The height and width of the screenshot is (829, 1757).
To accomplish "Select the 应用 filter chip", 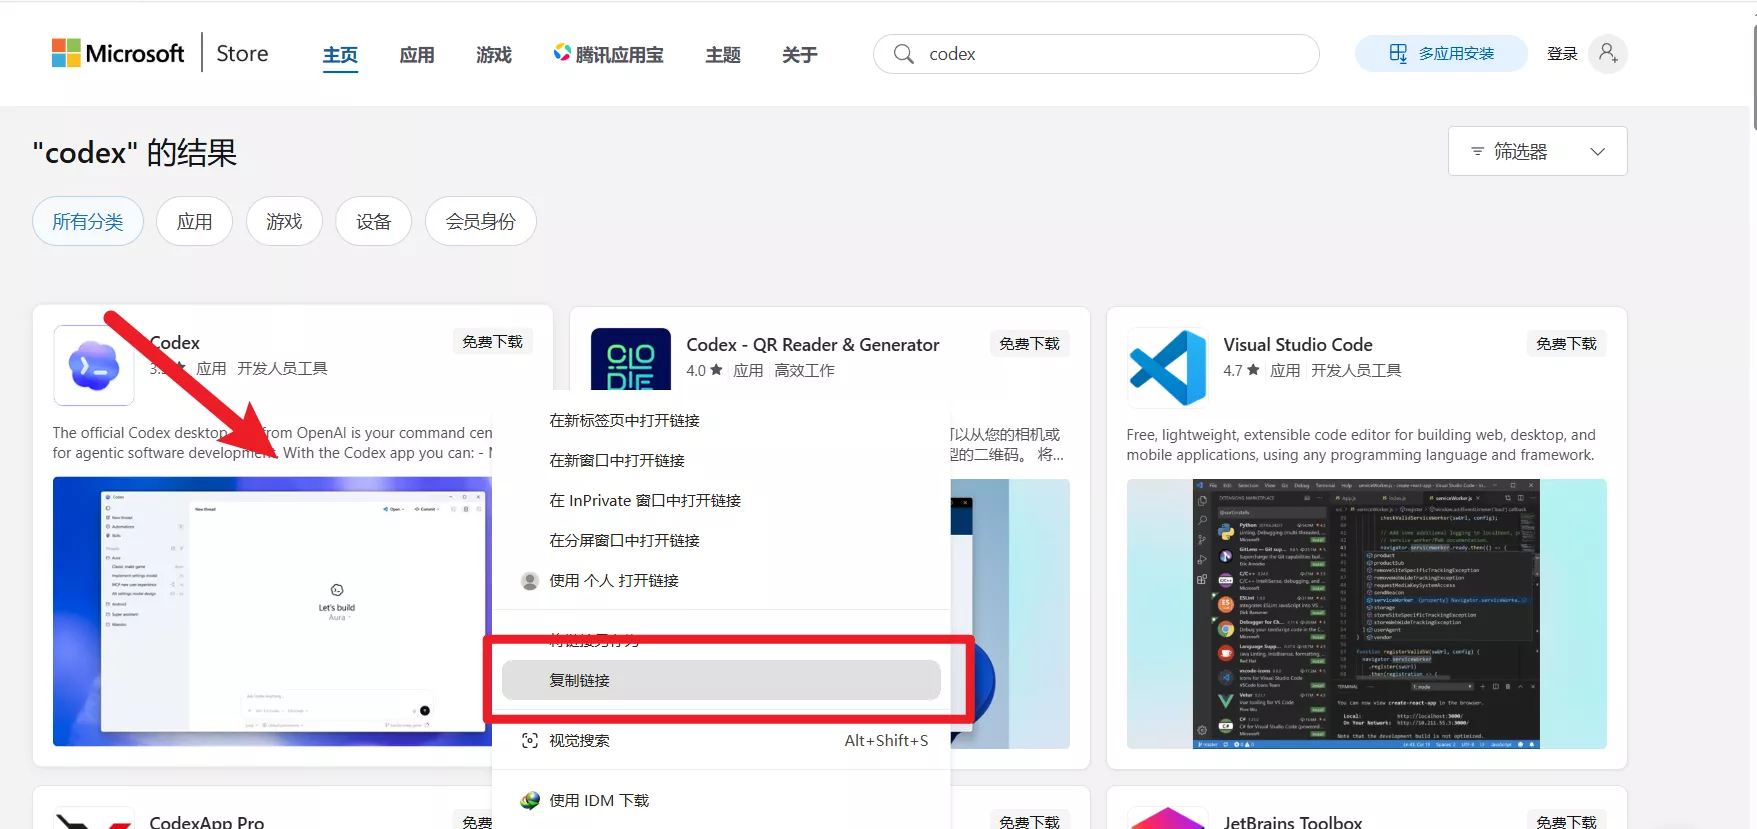I will (x=195, y=221).
